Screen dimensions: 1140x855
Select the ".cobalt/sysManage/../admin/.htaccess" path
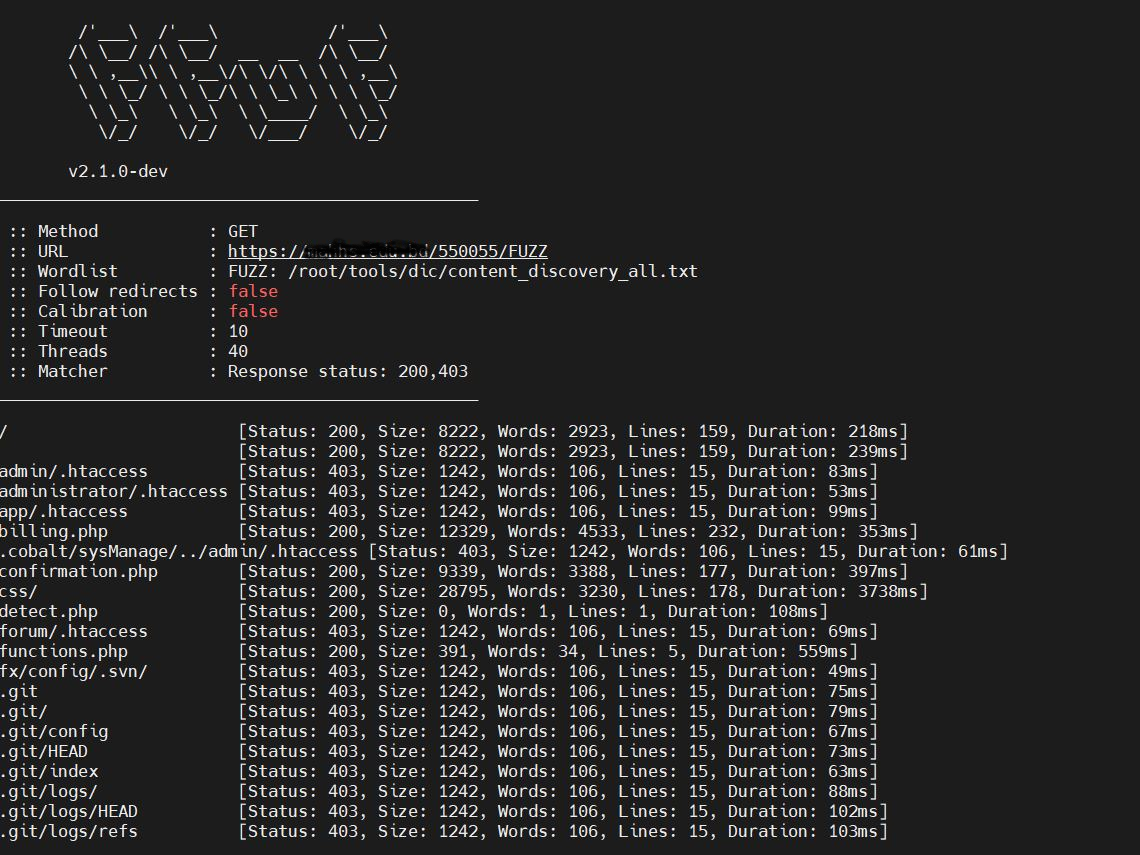point(179,551)
